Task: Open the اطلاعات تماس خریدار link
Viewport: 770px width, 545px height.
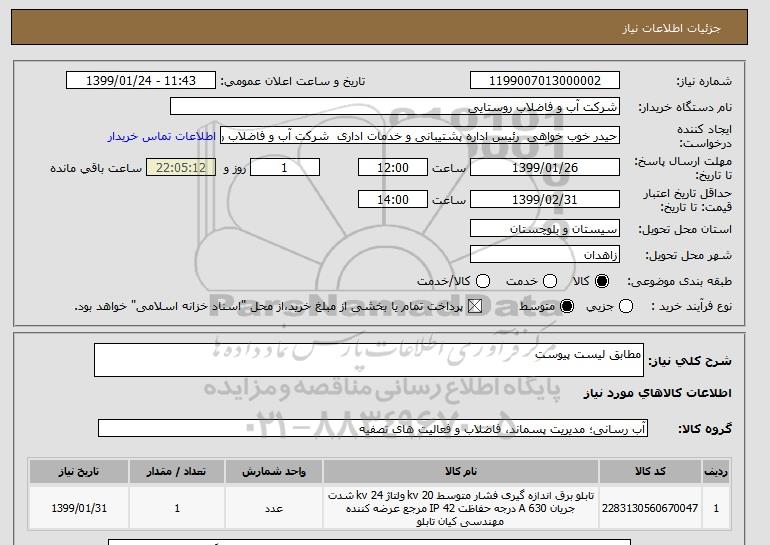Action: [x=162, y=136]
